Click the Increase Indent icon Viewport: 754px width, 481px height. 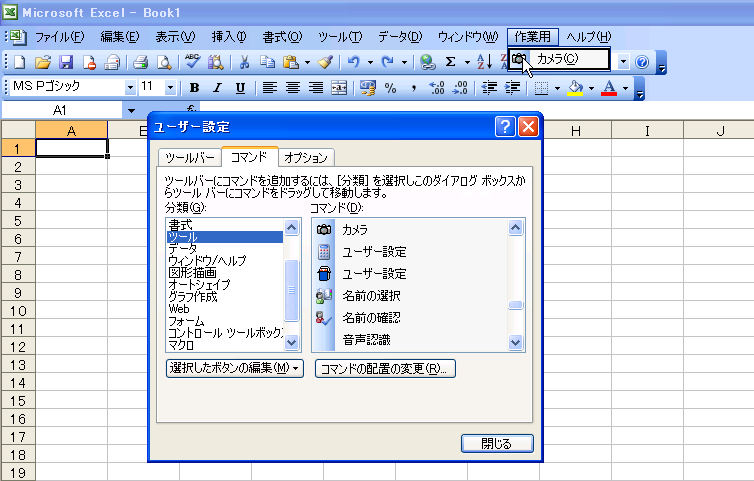point(513,88)
